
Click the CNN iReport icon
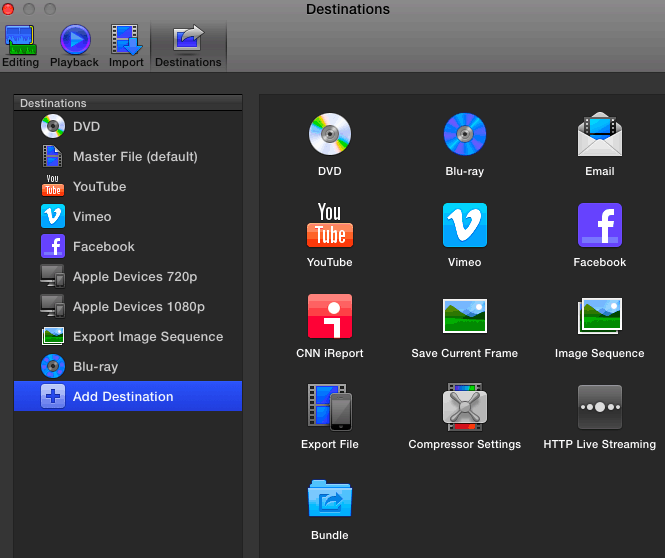coord(330,316)
